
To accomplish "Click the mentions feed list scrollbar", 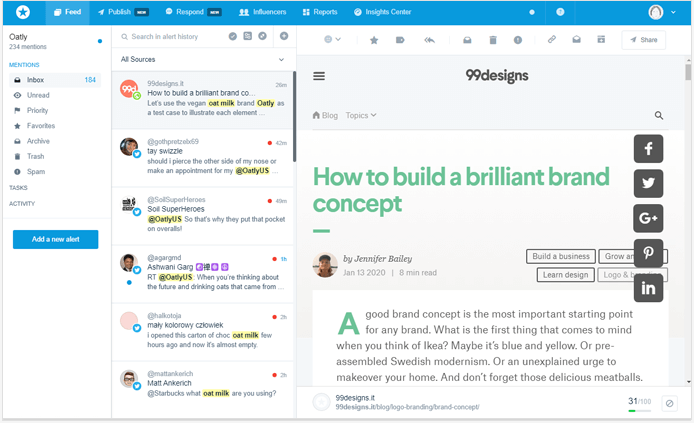I will (x=294, y=117).
